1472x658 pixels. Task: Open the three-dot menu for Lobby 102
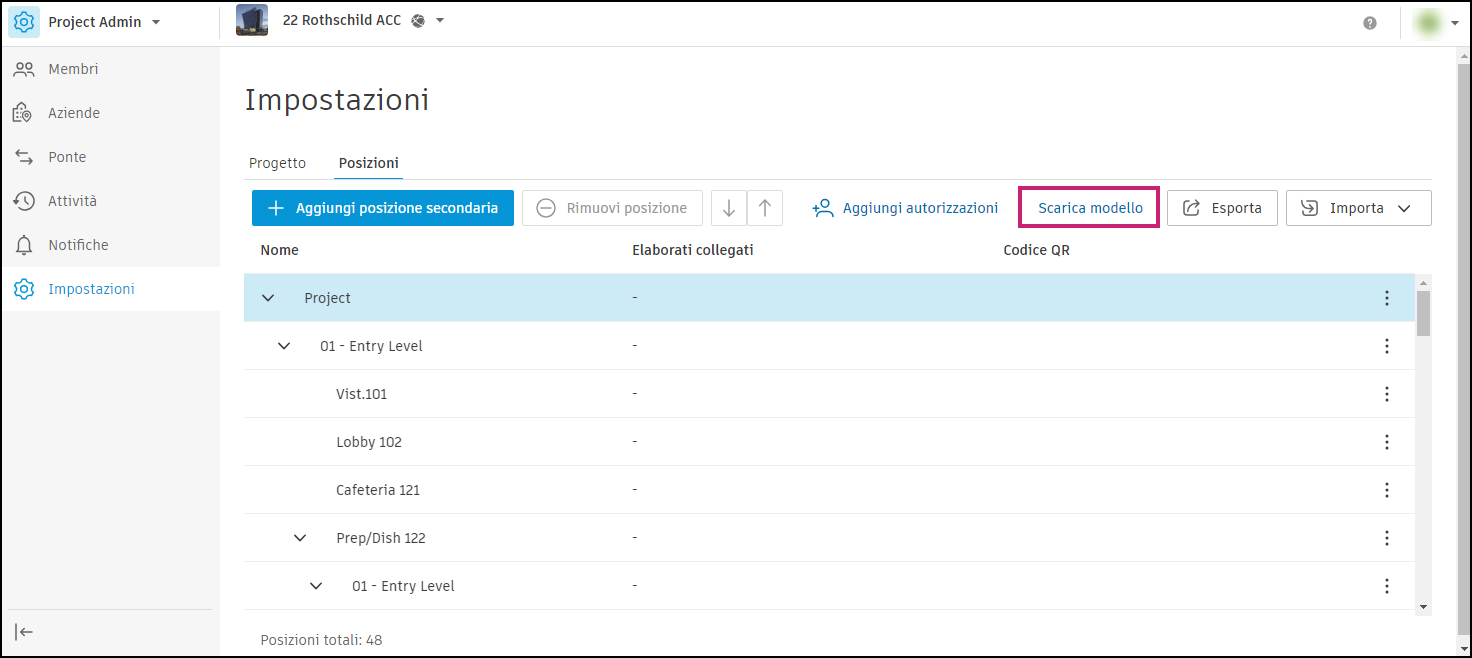1386,442
